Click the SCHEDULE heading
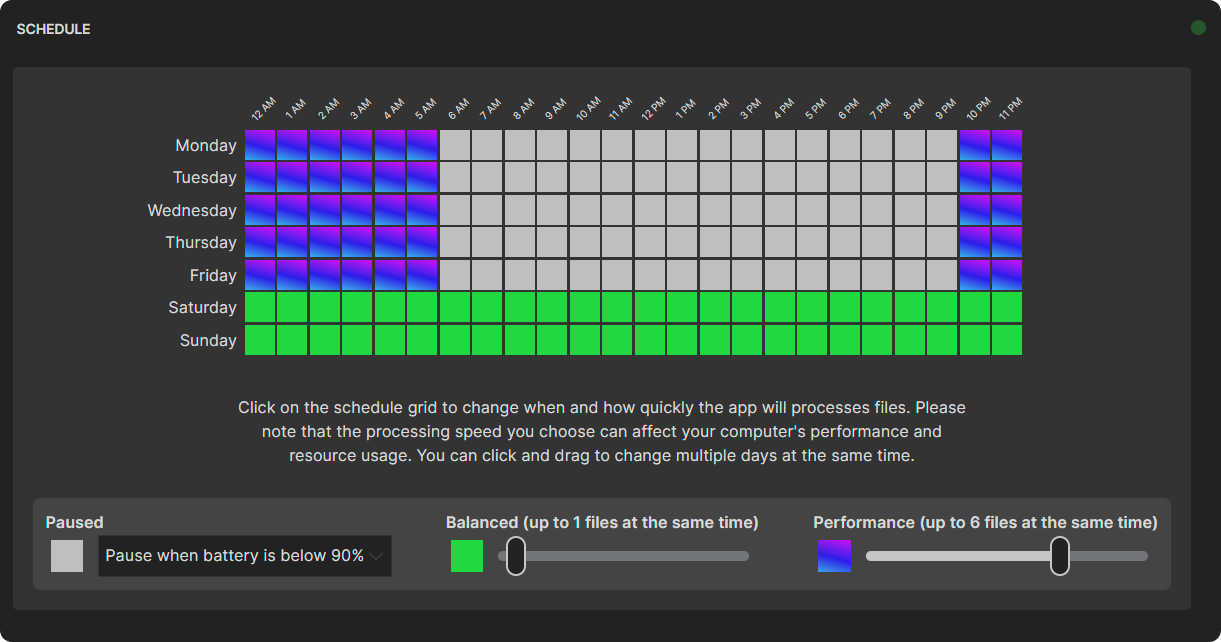The image size is (1221, 642). 52,29
